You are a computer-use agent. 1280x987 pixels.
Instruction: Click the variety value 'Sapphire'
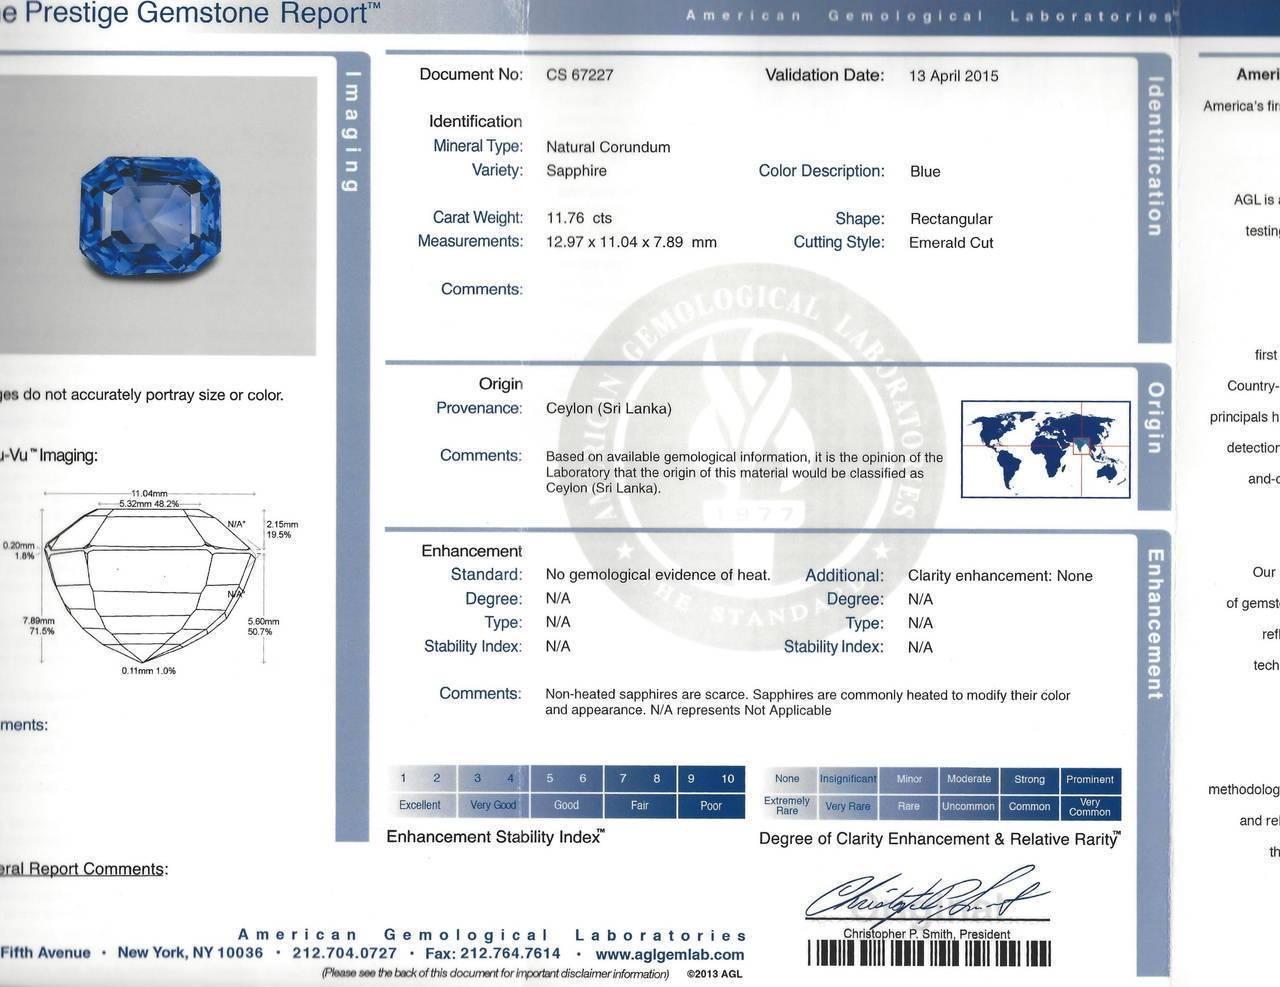576,171
